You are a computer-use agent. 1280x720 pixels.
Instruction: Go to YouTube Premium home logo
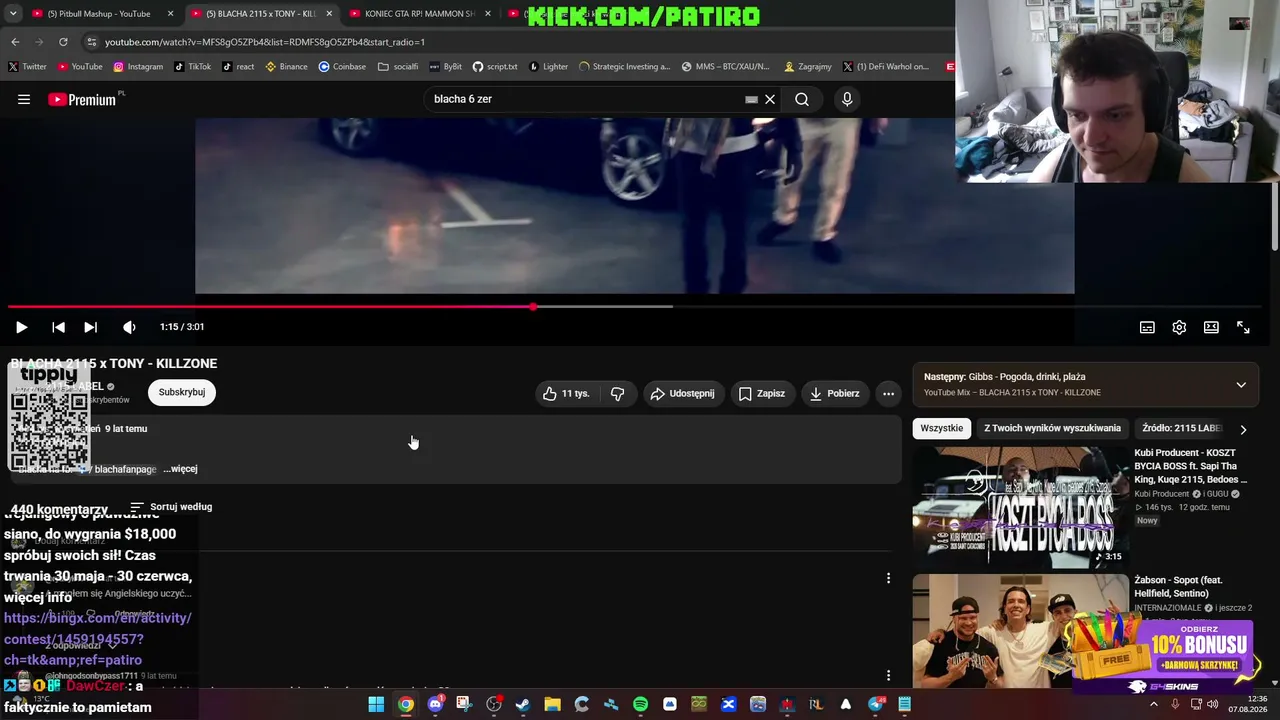pos(82,99)
